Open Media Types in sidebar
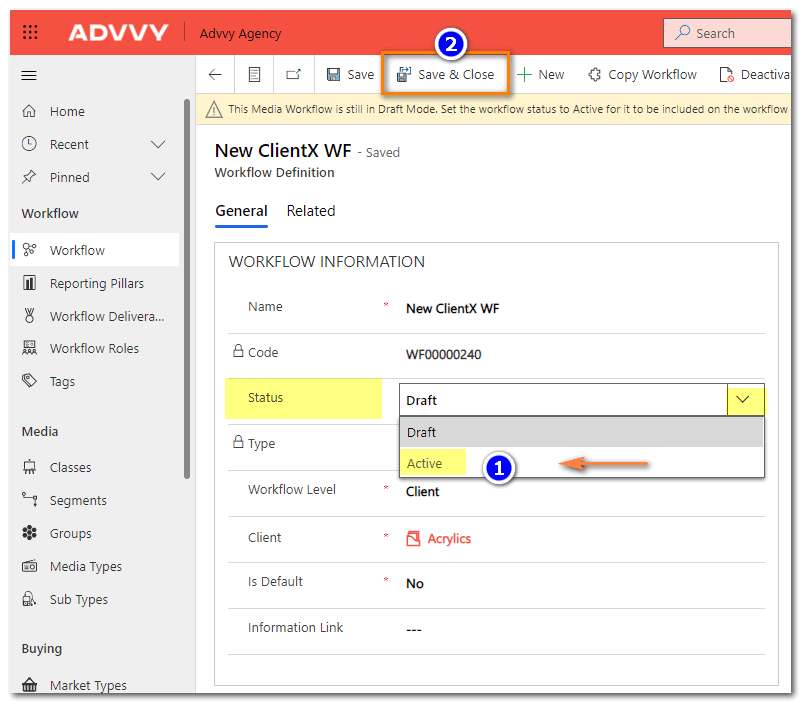 click(x=85, y=567)
